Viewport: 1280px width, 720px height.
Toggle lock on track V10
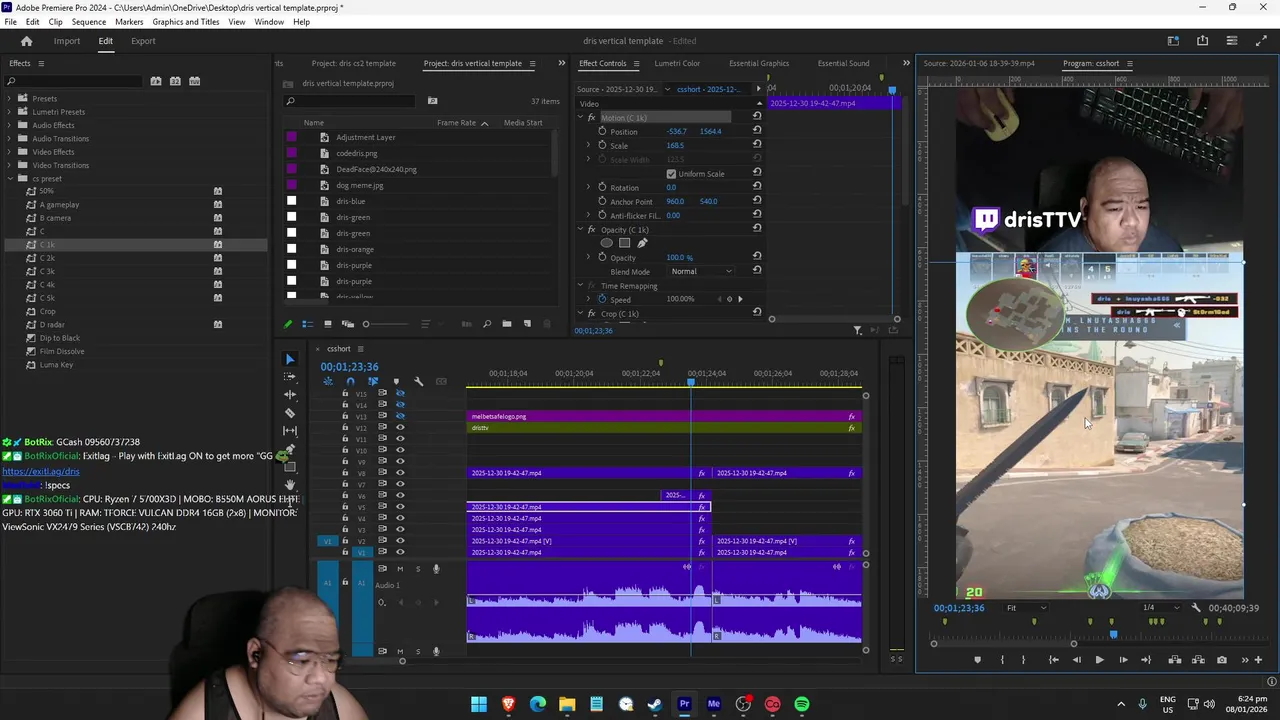(345, 450)
